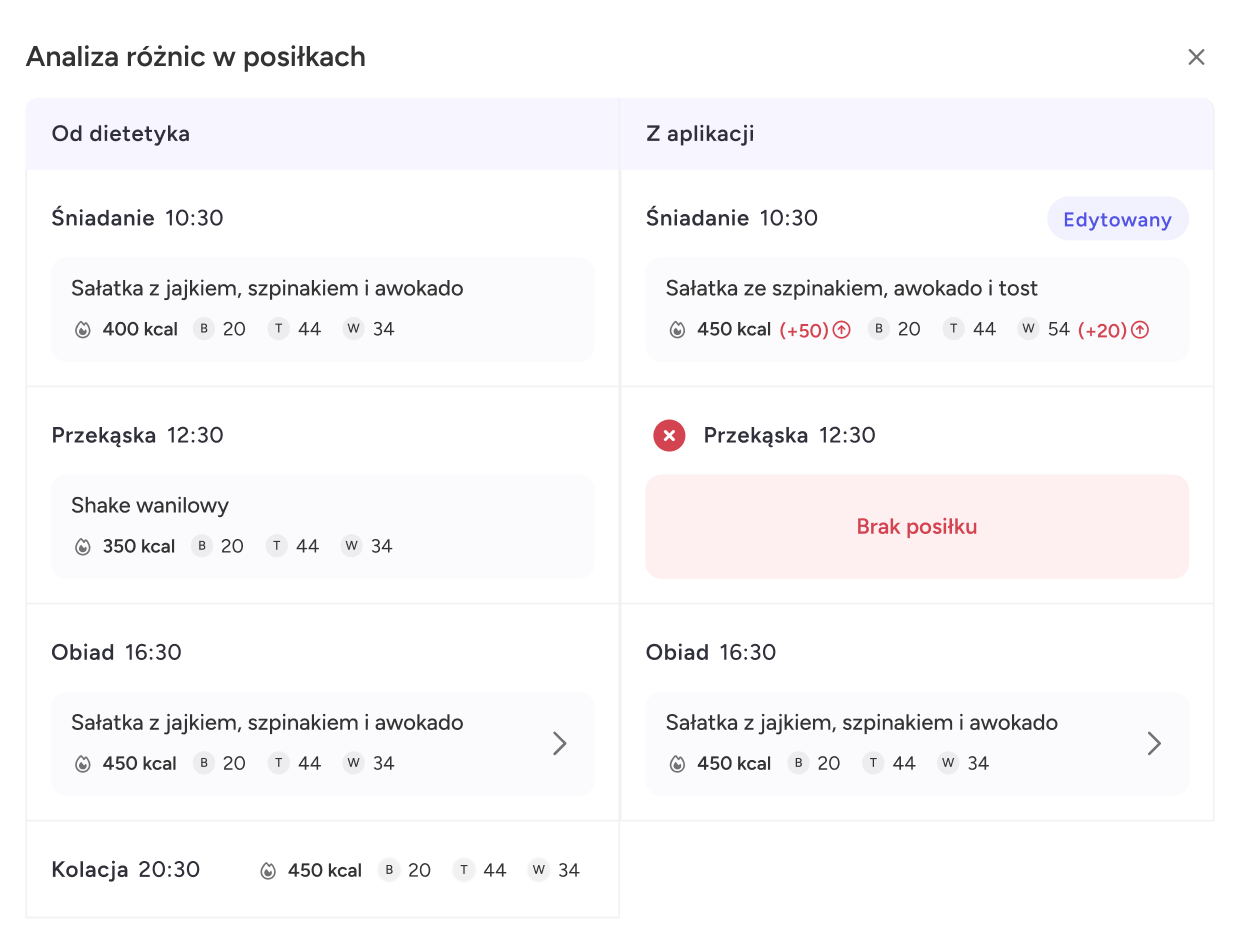The image size is (1240, 951).
Task: Click the flame icon next to 400 kcal
Action: [x=83, y=329]
